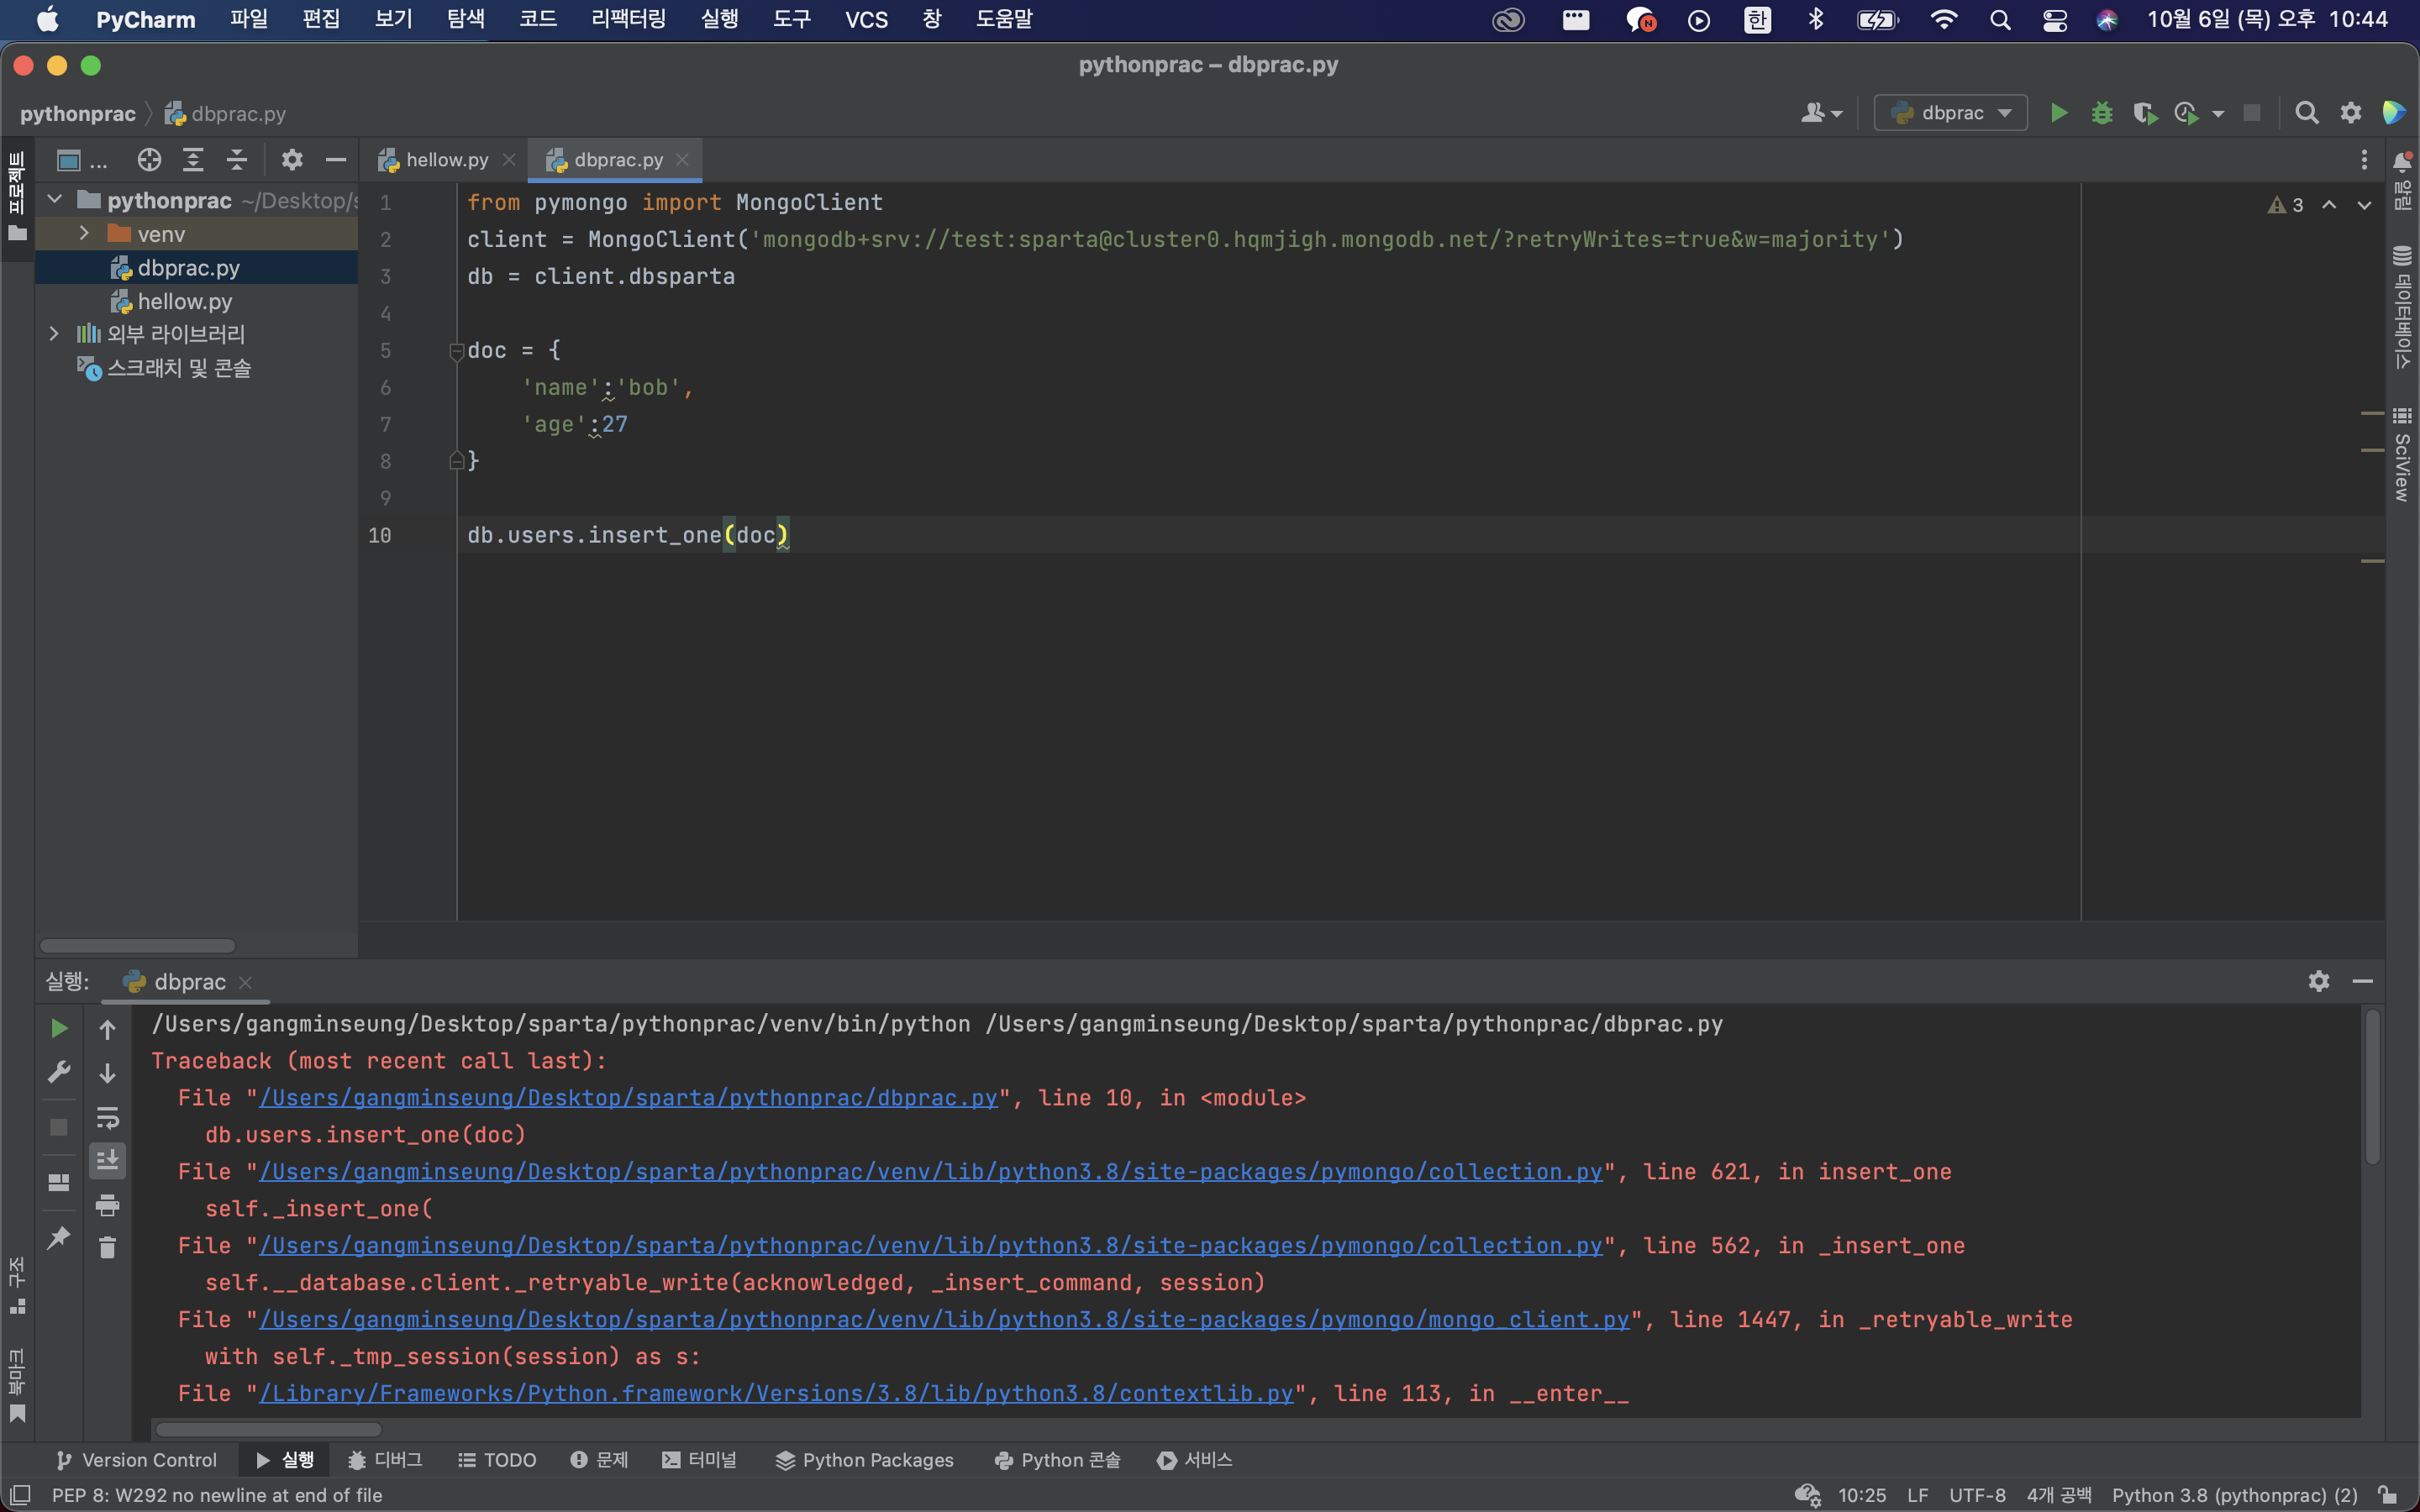Click the profiler run icon
Viewport: 2420px width, 1512px height.
pos(2187,113)
